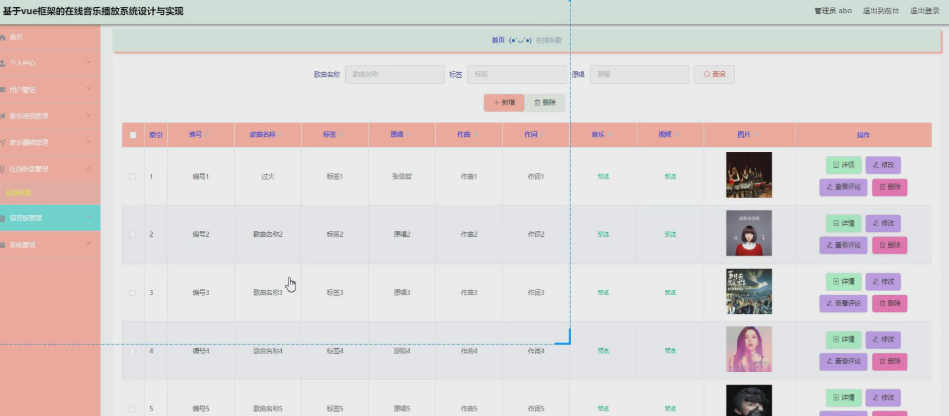Click 管理员 abo in the top bar
Screen dimensions: 949x416
pyautogui.click(x=833, y=11)
